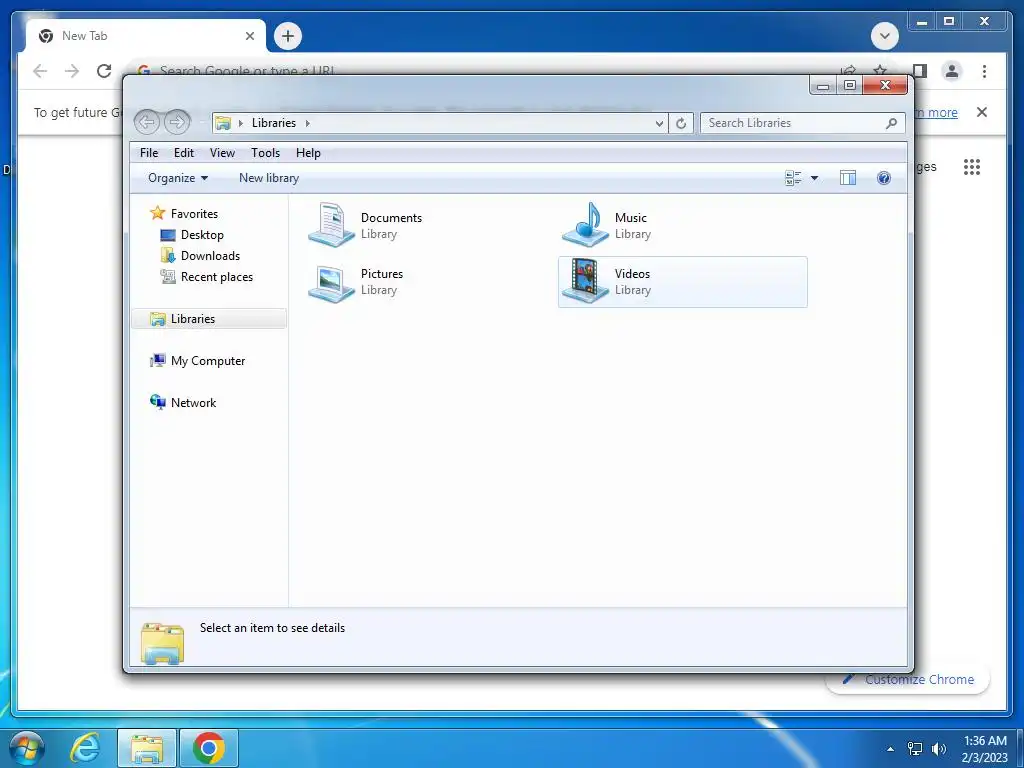Expand arrow before Libraries in breadcrumb
Screen dimensions: 1024x768
(240, 123)
